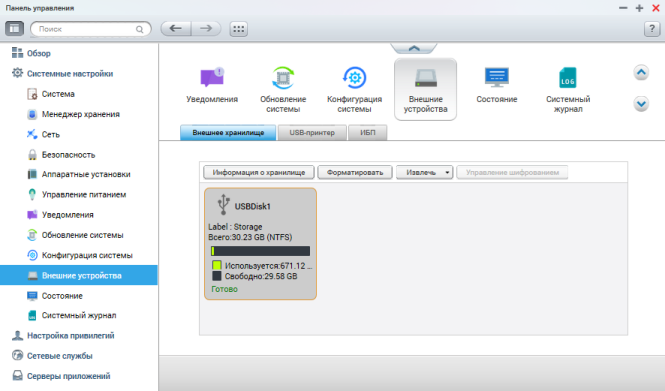Open the grid view of all items

pos(239,29)
